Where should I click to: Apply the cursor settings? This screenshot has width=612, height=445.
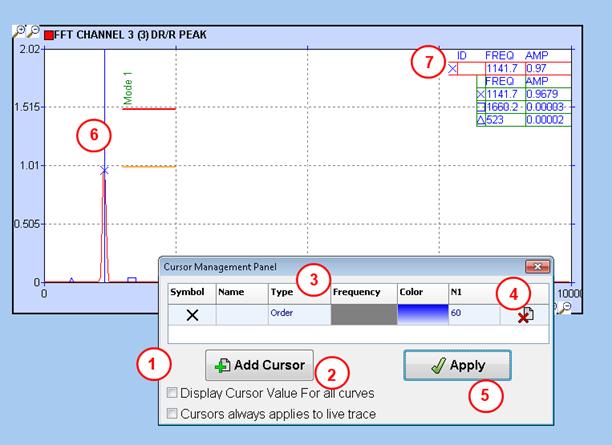click(457, 365)
